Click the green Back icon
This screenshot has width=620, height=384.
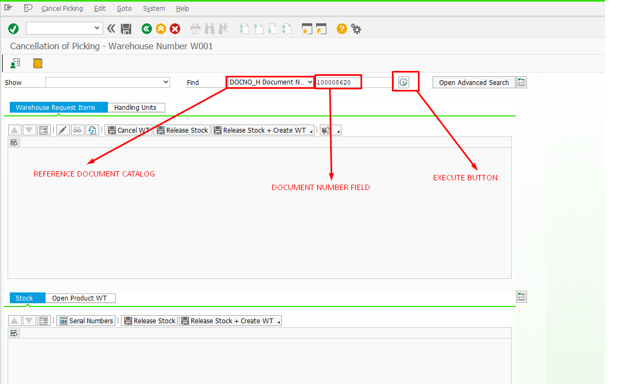147,28
